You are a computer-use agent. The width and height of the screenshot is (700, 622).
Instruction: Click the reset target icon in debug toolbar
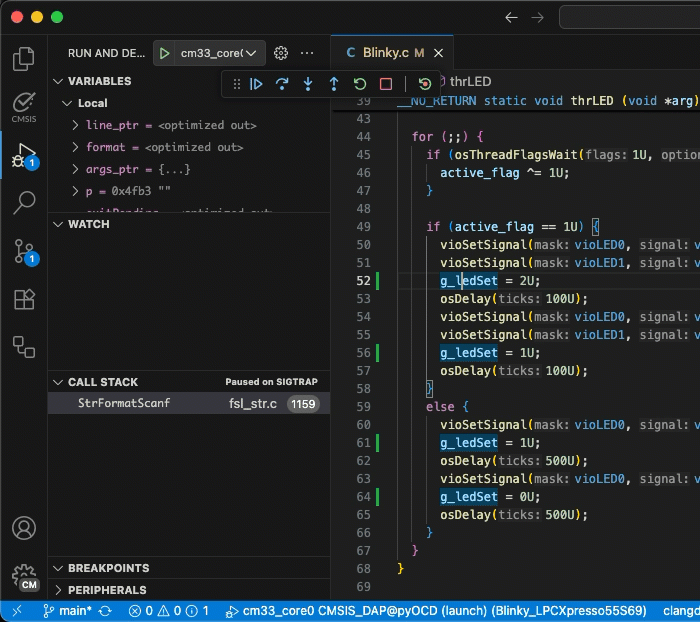pyautogui.click(x=425, y=84)
